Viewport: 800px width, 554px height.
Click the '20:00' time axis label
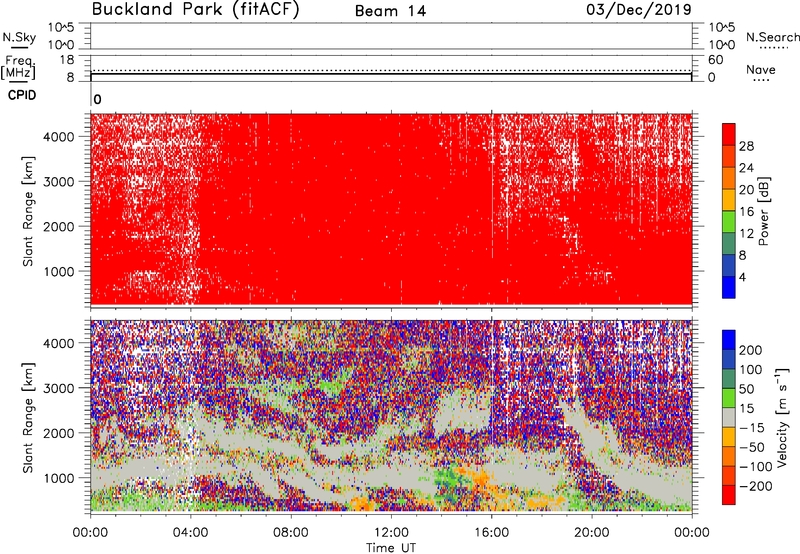pos(591,533)
